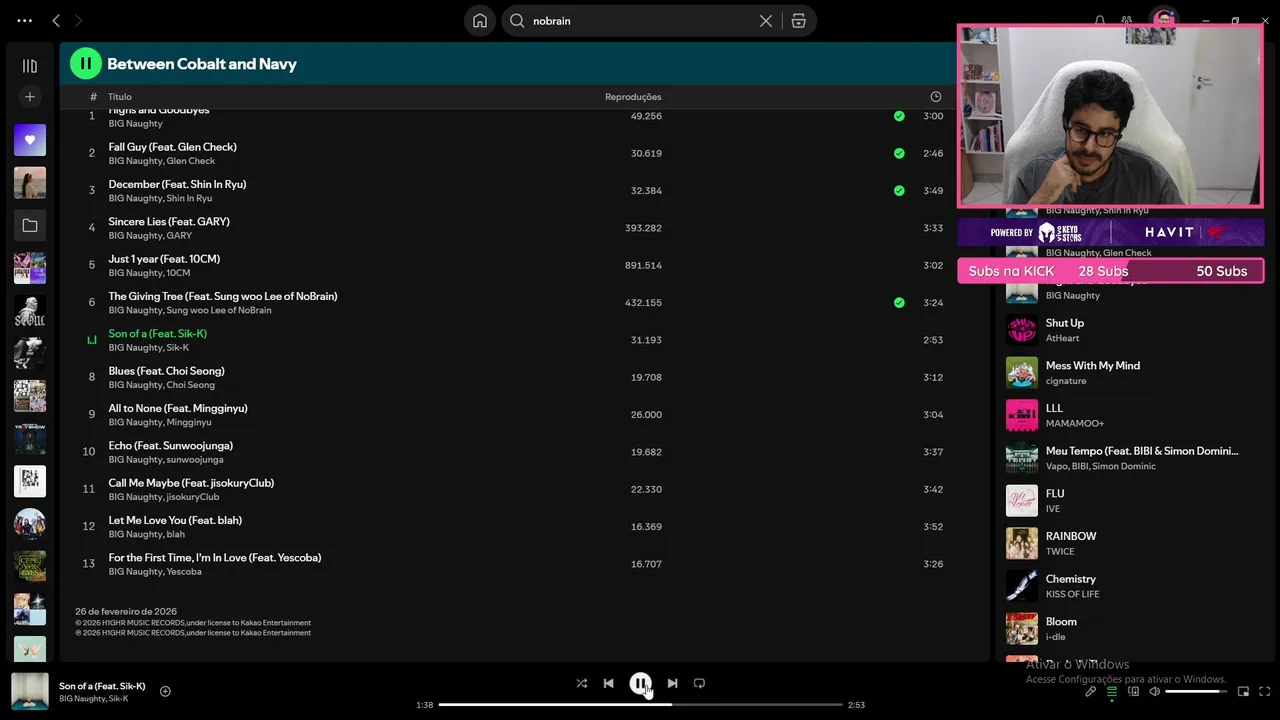Select All to None (Feat. Mingginyu) track

tap(178, 408)
